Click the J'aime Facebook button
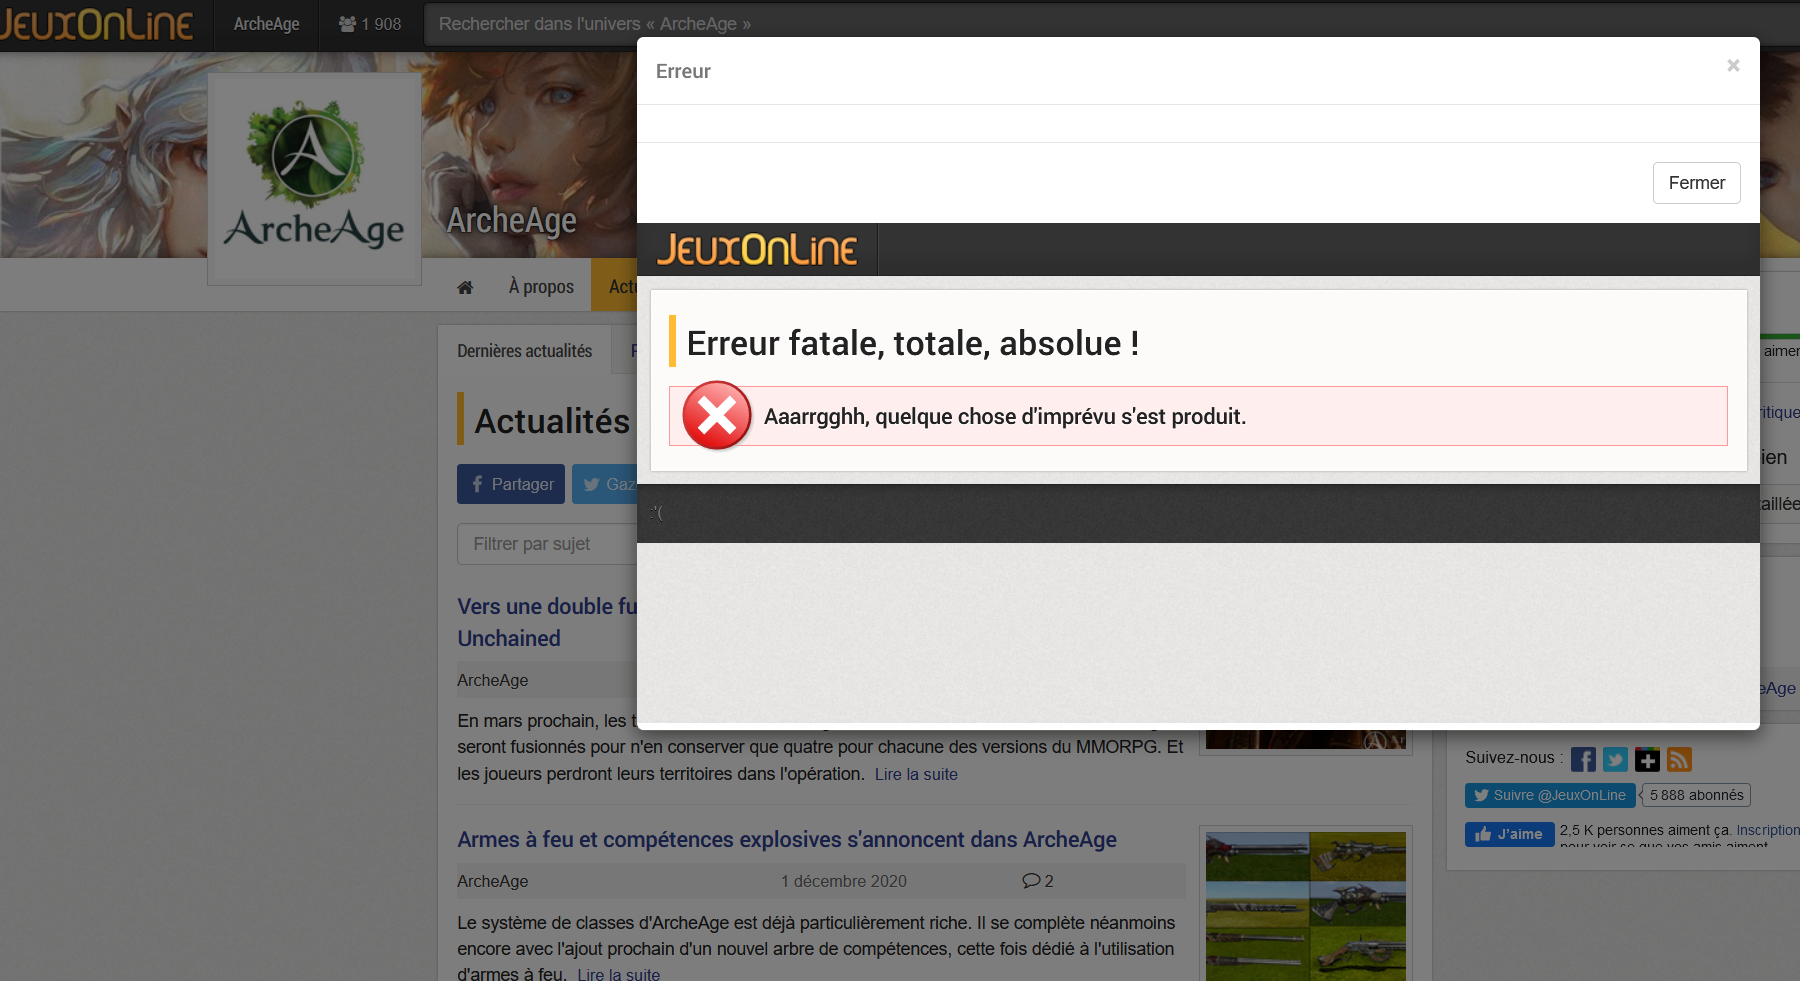Screen dimensions: 1800x981 pyautogui.click(x=1510, y=834)
